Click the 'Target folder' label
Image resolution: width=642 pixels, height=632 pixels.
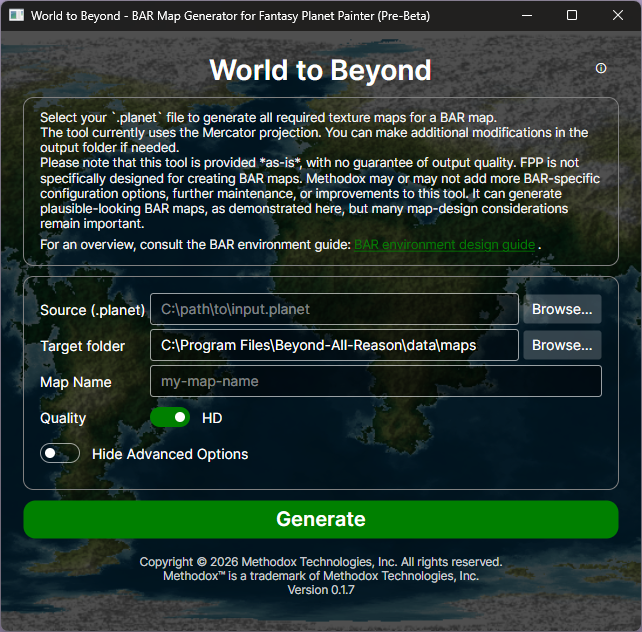pyautogui.click(x=82, y=346)
